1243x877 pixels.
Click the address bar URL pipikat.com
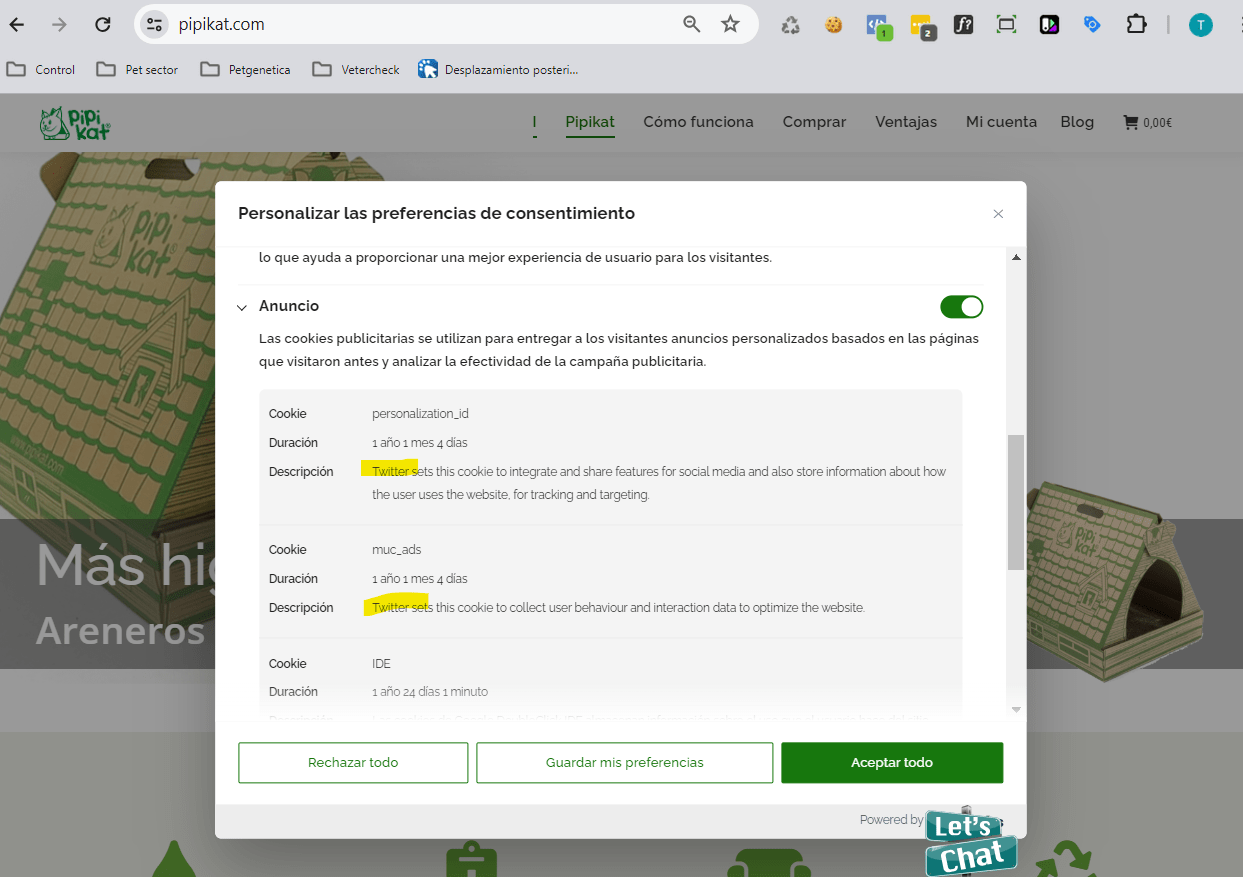(222, 24)
